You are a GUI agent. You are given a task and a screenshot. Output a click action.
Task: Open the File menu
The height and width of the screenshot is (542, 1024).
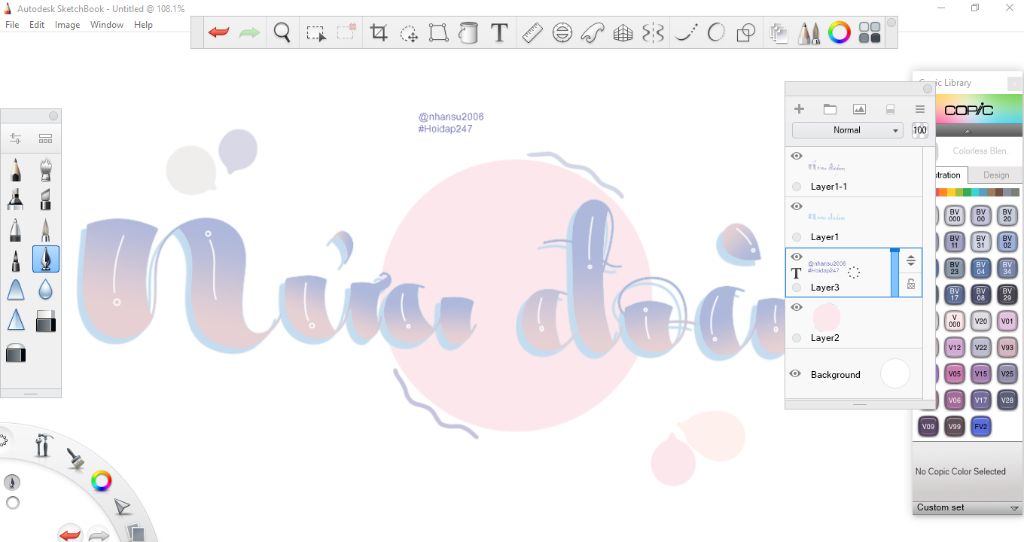[12, 25]
